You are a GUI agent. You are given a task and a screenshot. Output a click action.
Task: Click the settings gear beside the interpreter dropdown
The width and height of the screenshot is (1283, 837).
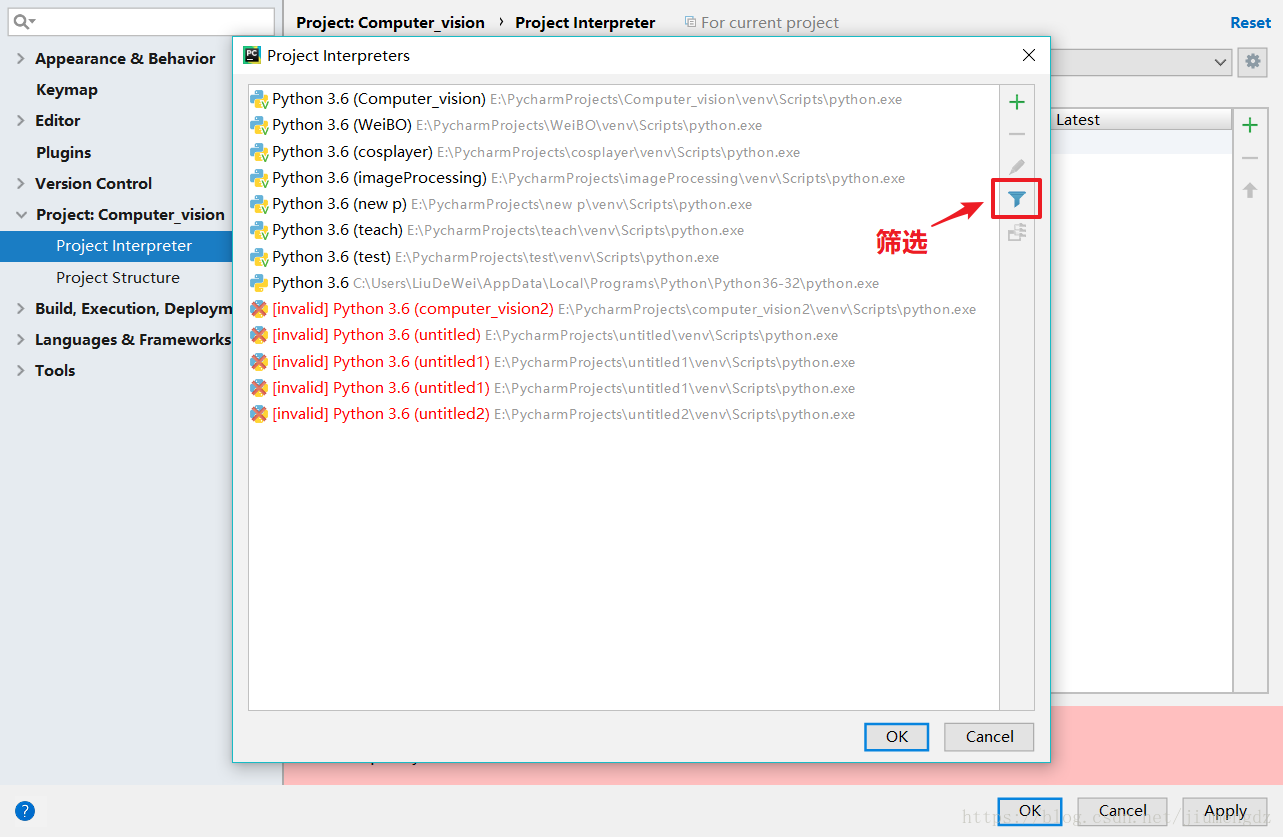(x=1252, y=62)
